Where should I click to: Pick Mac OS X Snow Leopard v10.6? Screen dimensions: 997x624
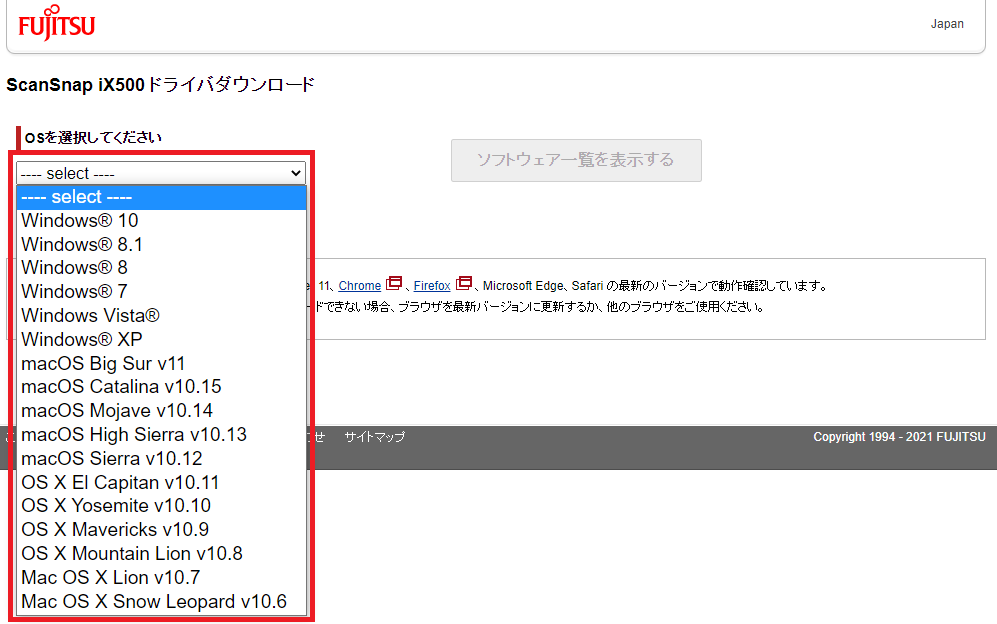[x=162, y=602]
